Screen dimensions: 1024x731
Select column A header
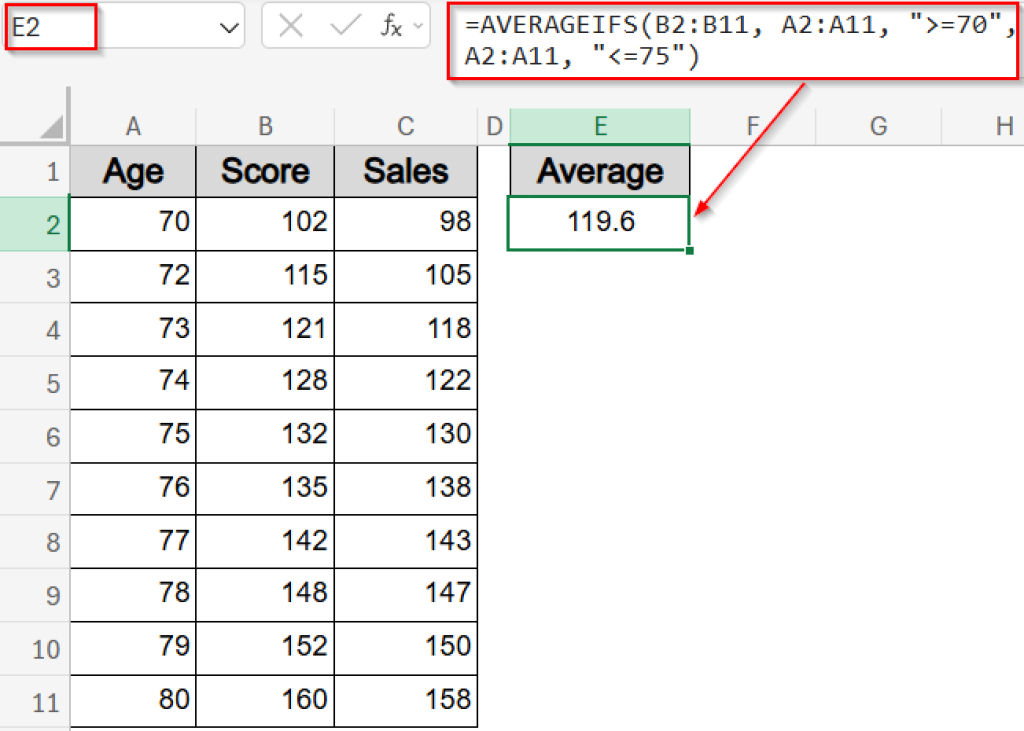point(133,126)
